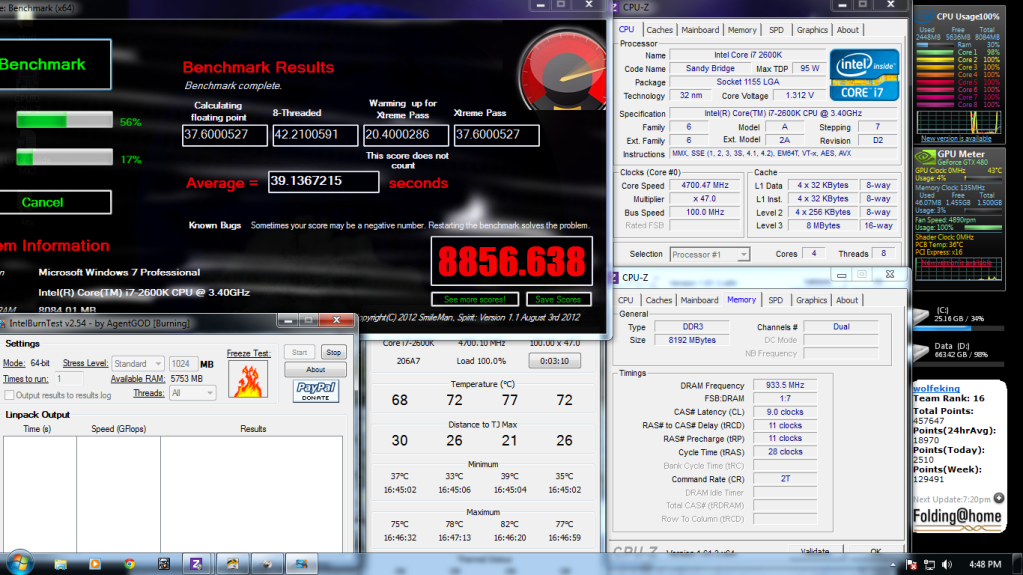This screenshot has height=575, width=1023.
Task: Click the Intel logo in CPU Usage gadget
Action: (924, 16)
